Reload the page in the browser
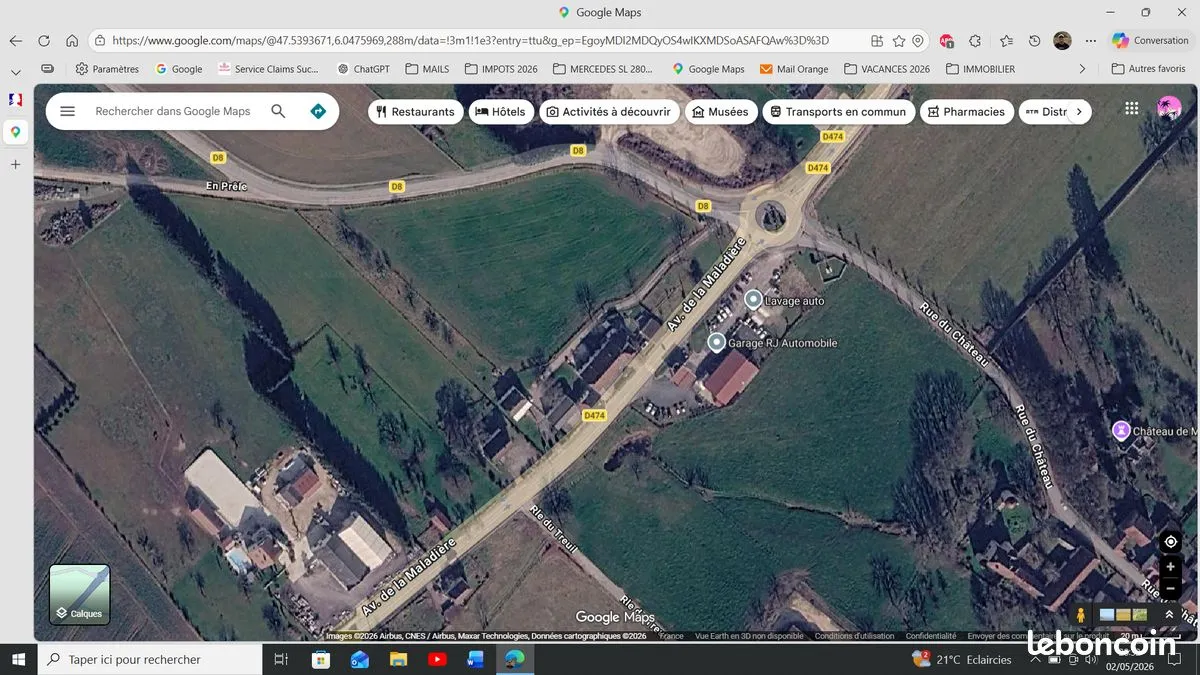Screen dimensions: 1200x675 coord(43,41)
